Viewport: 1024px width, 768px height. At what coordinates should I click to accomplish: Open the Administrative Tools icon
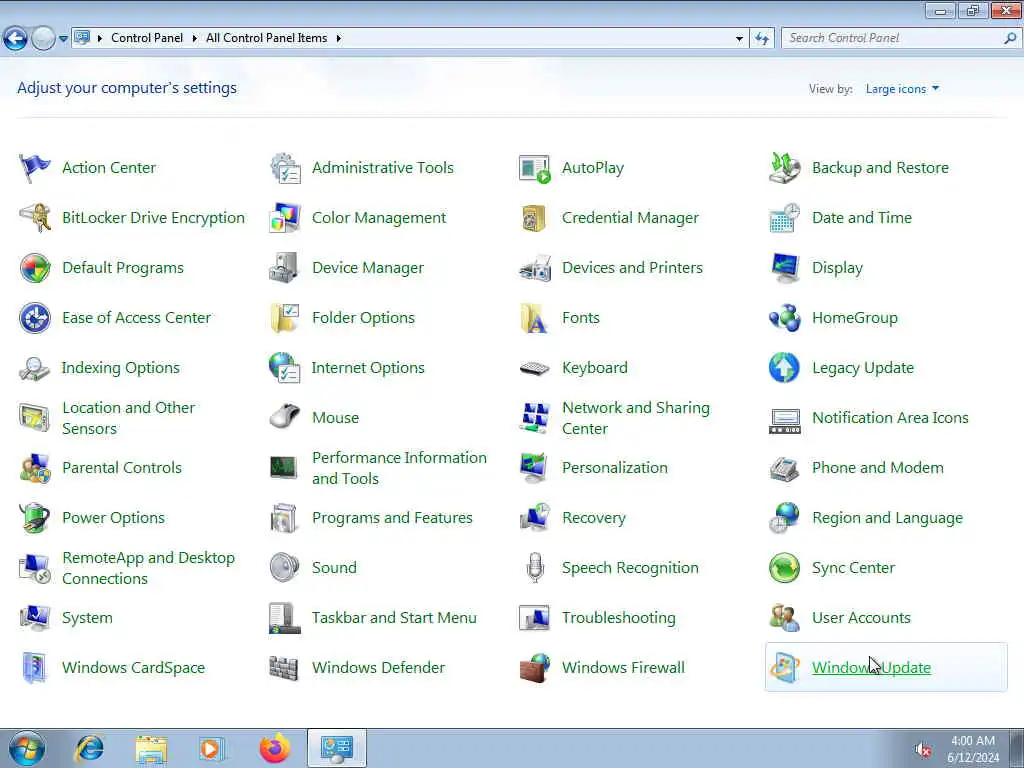(285, 168)
